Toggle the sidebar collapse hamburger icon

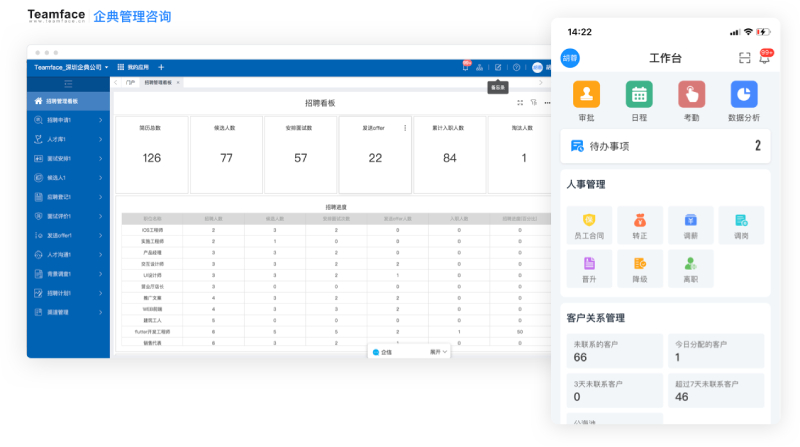(68, 84)
